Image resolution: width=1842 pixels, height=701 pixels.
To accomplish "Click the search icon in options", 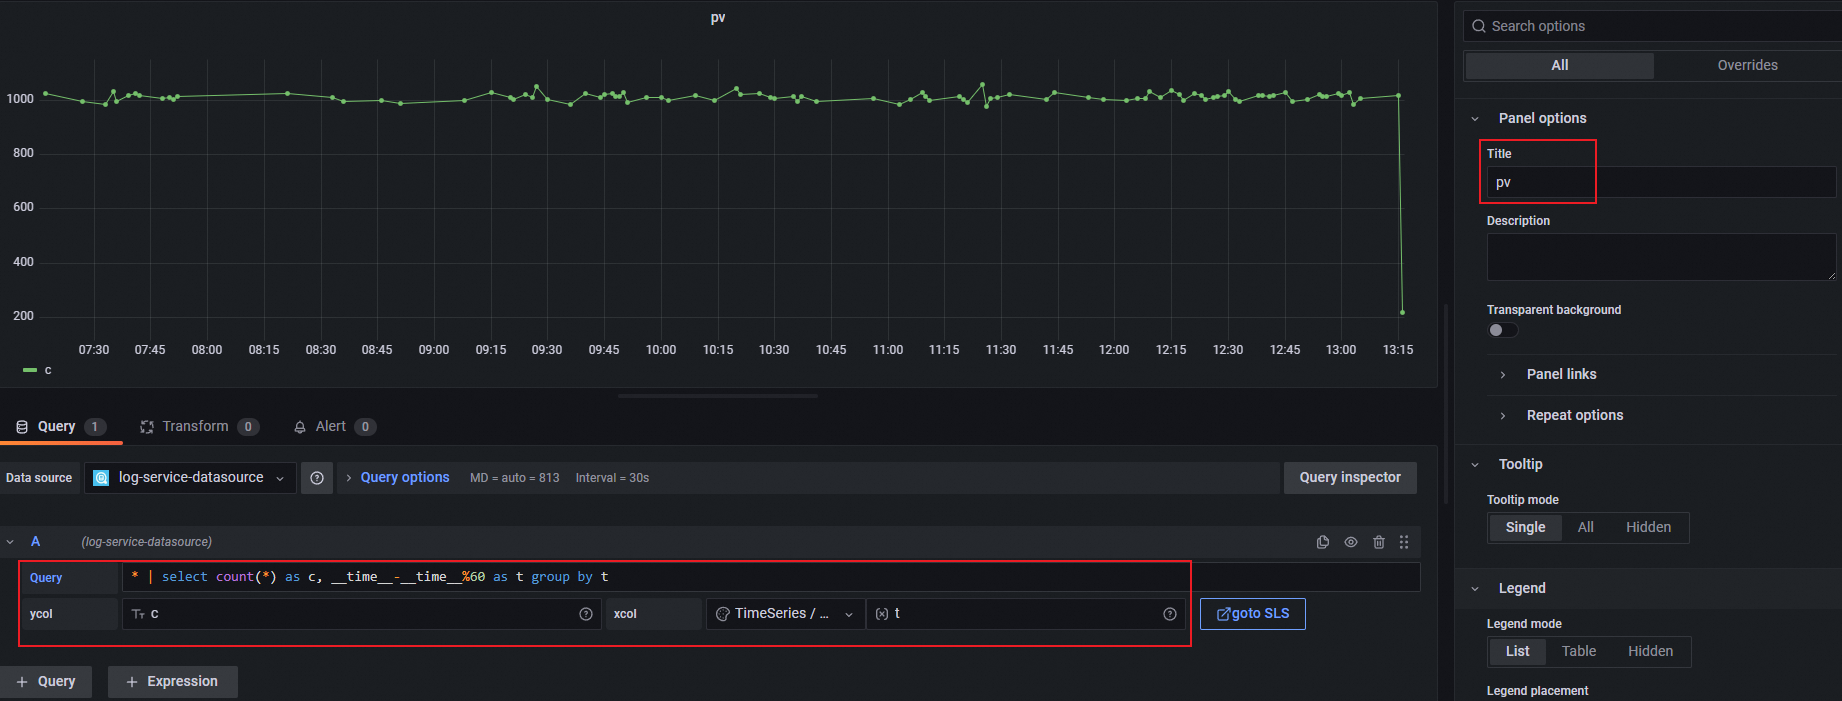I will pos(1479,26).
